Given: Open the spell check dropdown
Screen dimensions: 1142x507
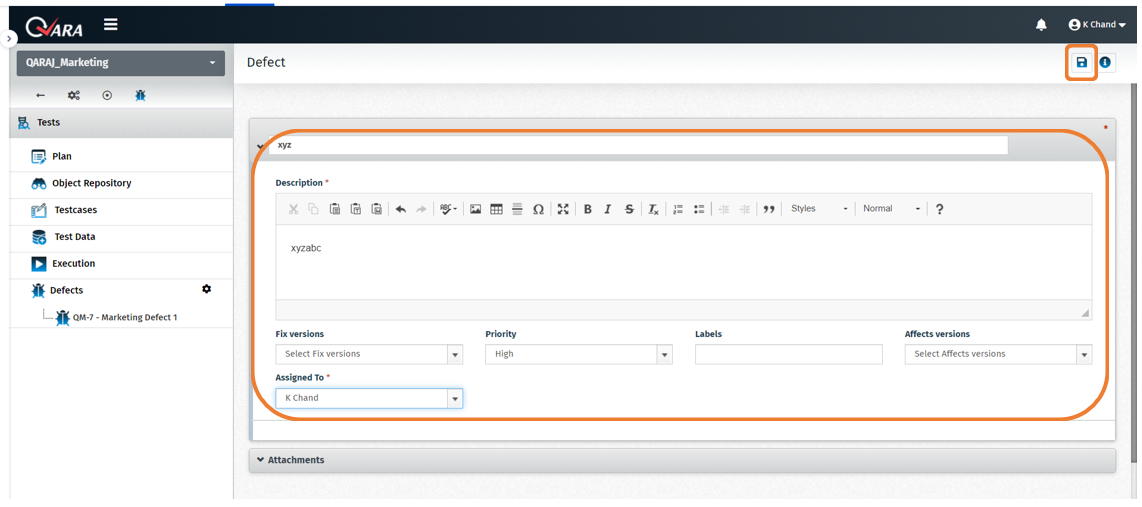Looking at the screenshot, I should 449,209.
